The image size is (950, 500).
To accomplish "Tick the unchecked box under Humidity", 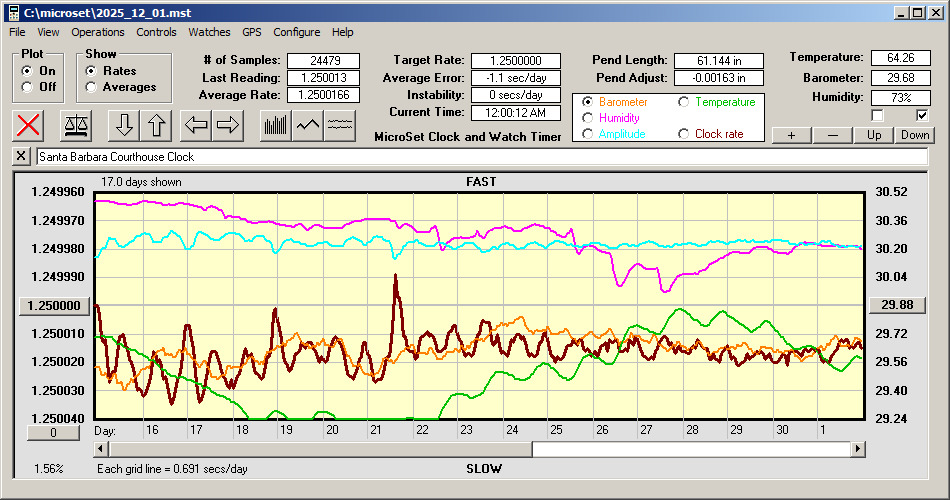I will click(x=878, y=116).
